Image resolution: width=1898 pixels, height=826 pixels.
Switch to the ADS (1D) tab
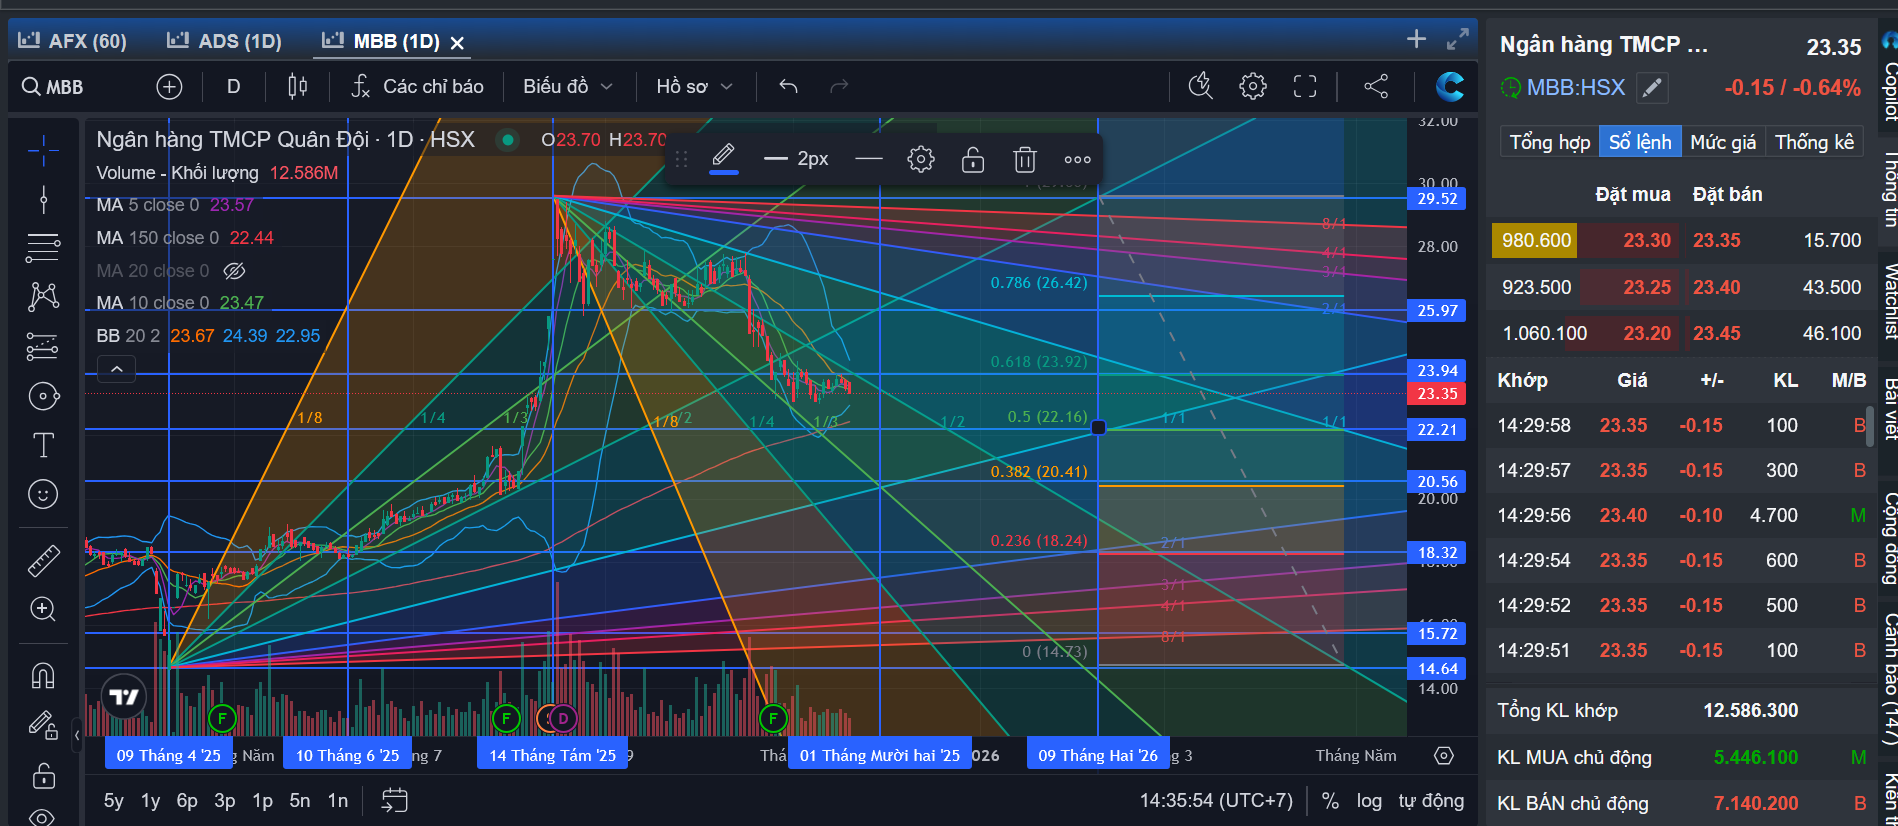pyautogui.click(x=224, y=41)
